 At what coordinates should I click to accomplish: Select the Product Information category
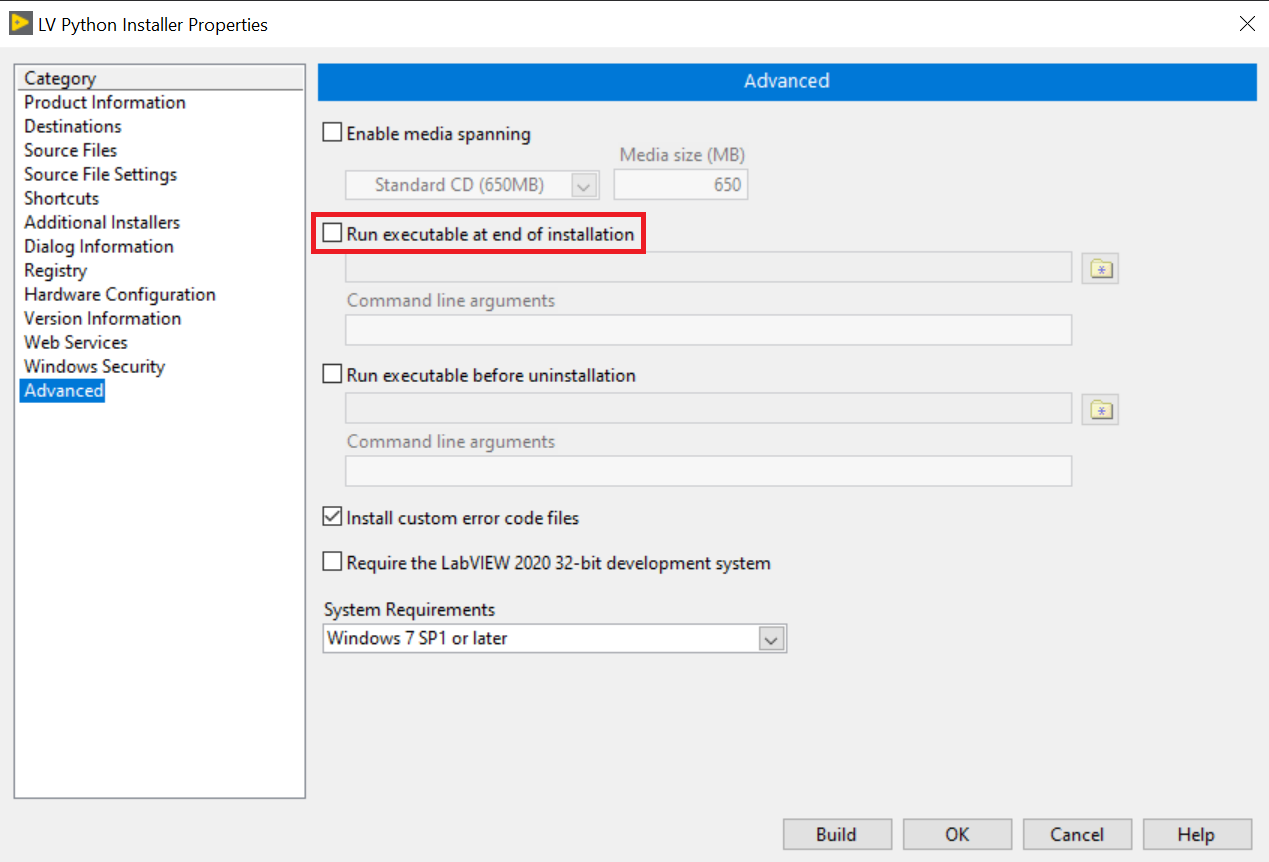105,102
